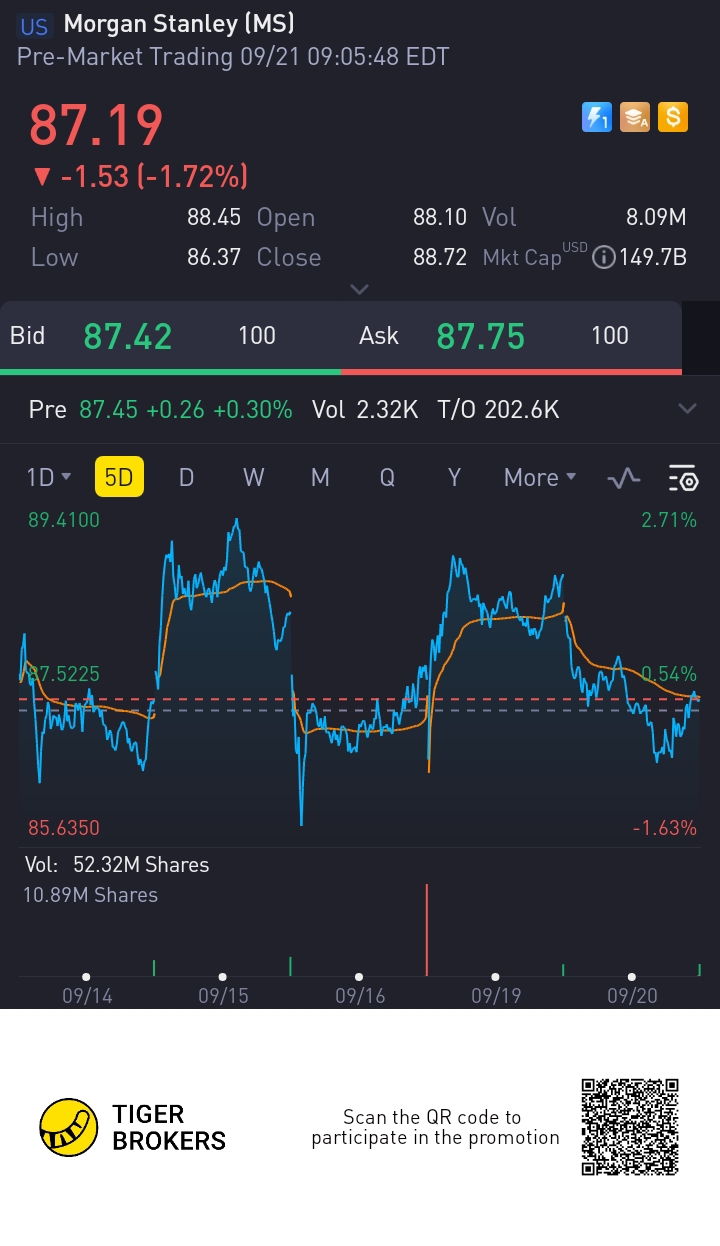The width and height of the screenshot is (720, 1246).
Task: Tap the Pre price 87.45
Action: tap(108, 409)
